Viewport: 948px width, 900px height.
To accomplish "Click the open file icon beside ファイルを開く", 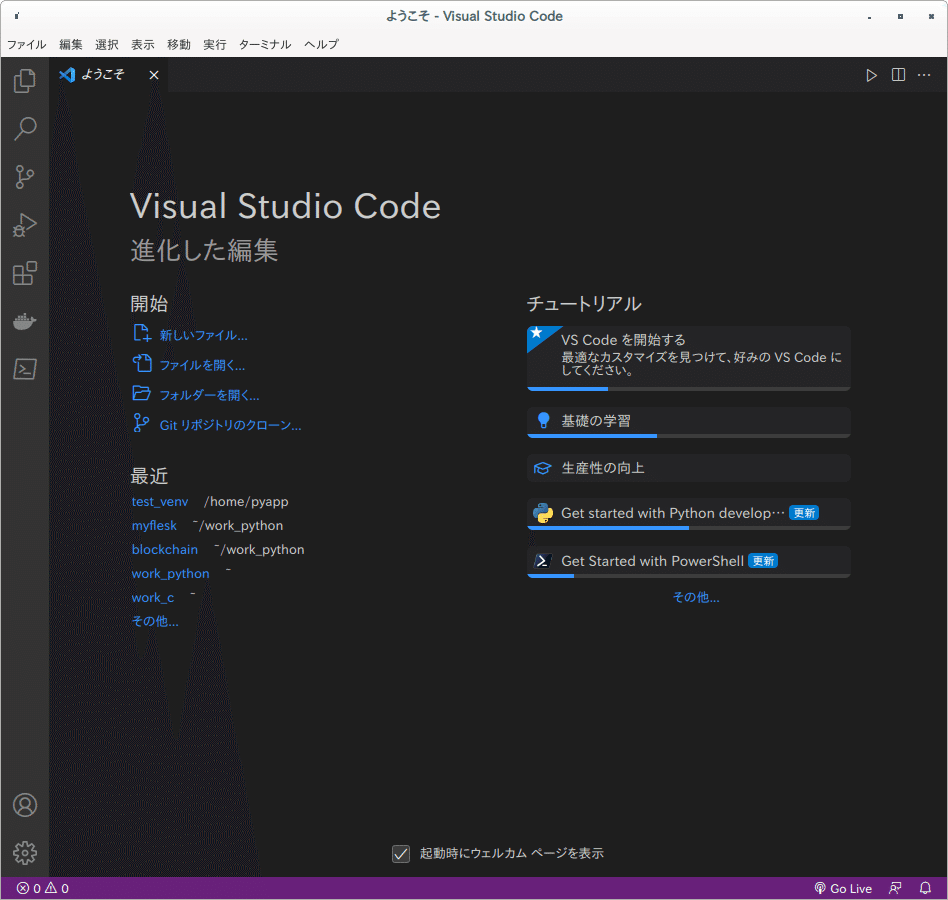I will pos(141,363).
